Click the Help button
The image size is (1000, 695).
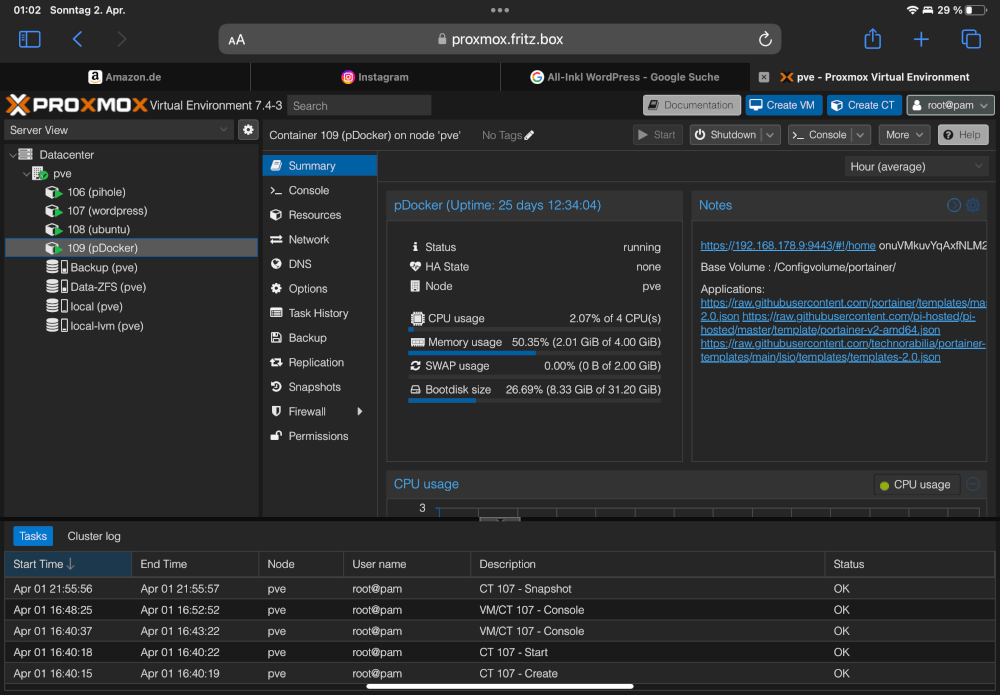(962, 135)
